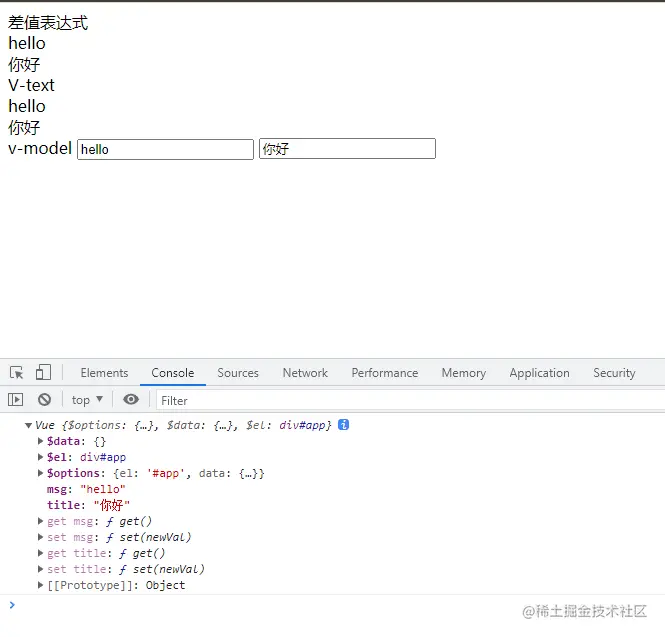Clear console with the ban icon

pos(44,400)
